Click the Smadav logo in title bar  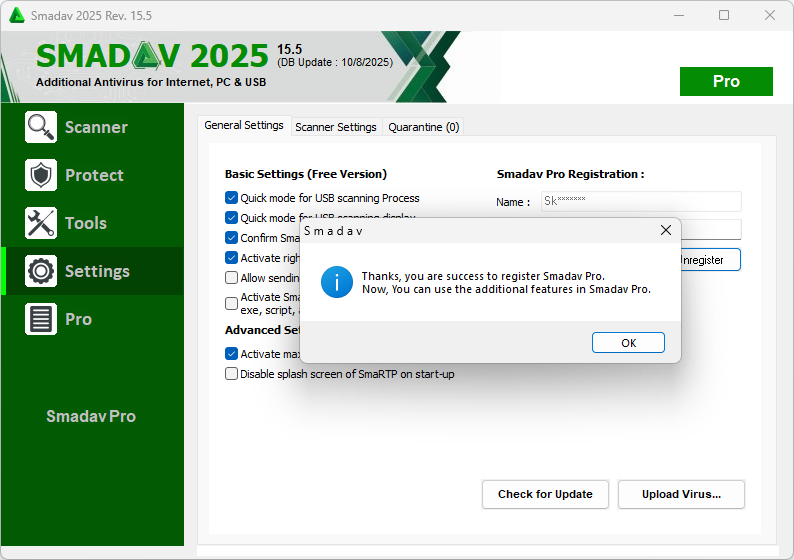coord(17,15)
